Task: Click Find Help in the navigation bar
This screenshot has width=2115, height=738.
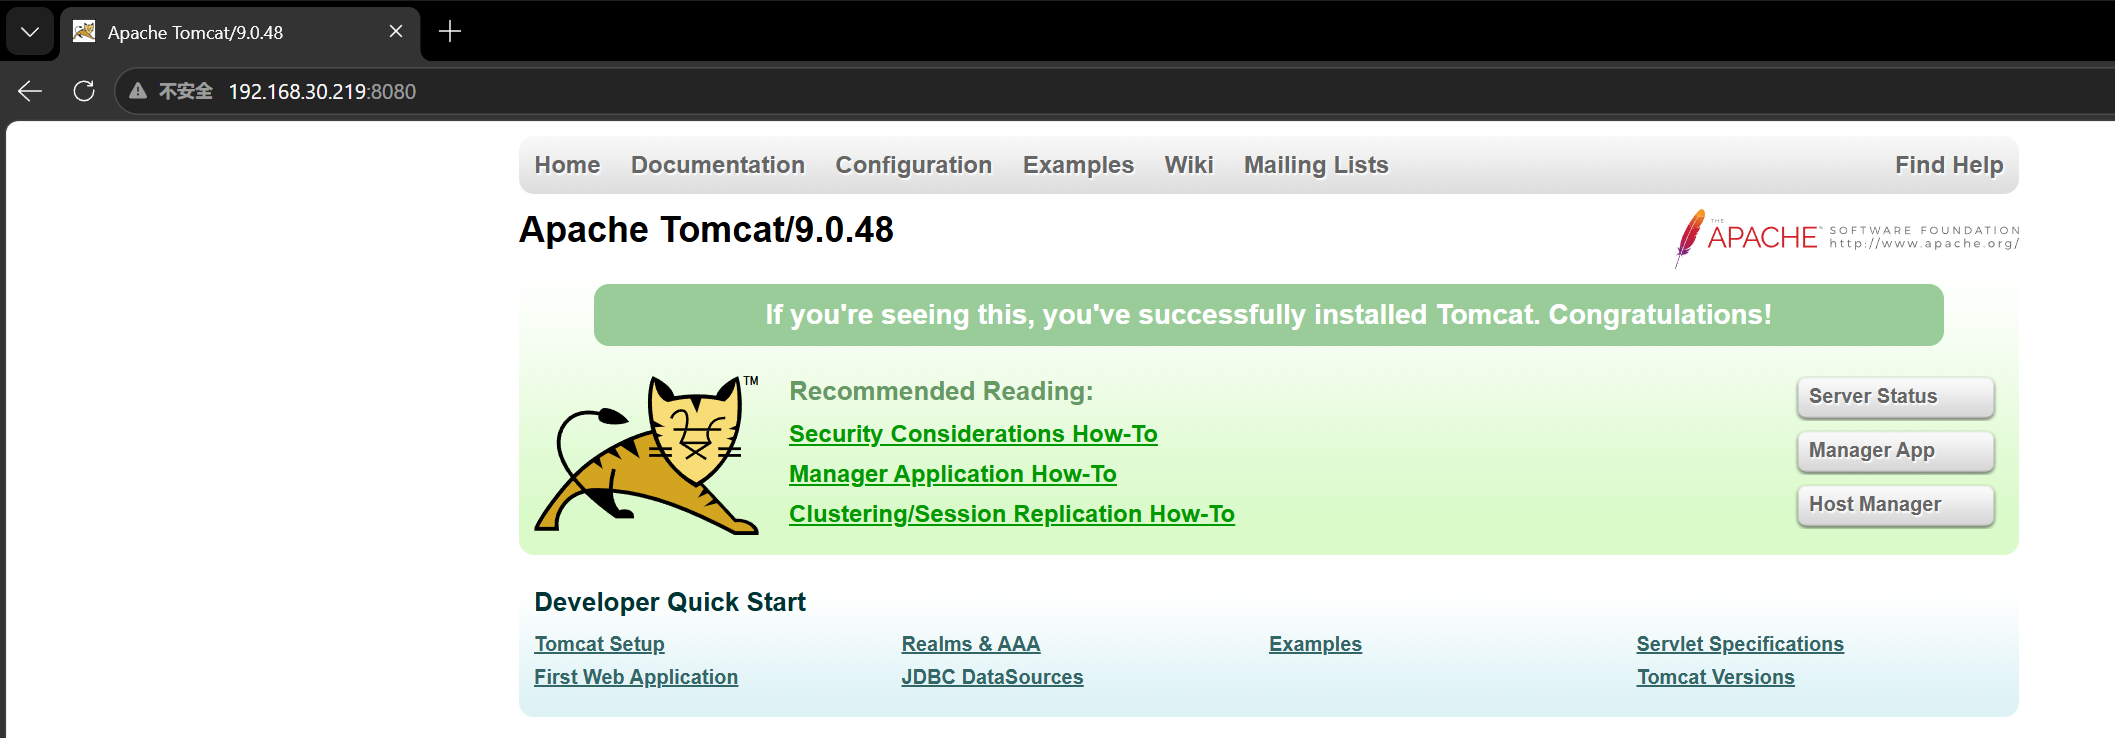Action: click(x=1949, y=165)
